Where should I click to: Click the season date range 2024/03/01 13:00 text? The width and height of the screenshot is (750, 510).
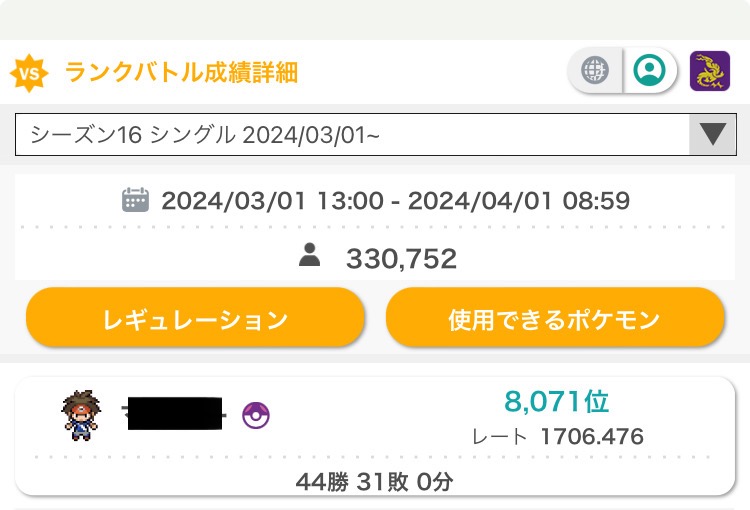(x=272, y=201)
